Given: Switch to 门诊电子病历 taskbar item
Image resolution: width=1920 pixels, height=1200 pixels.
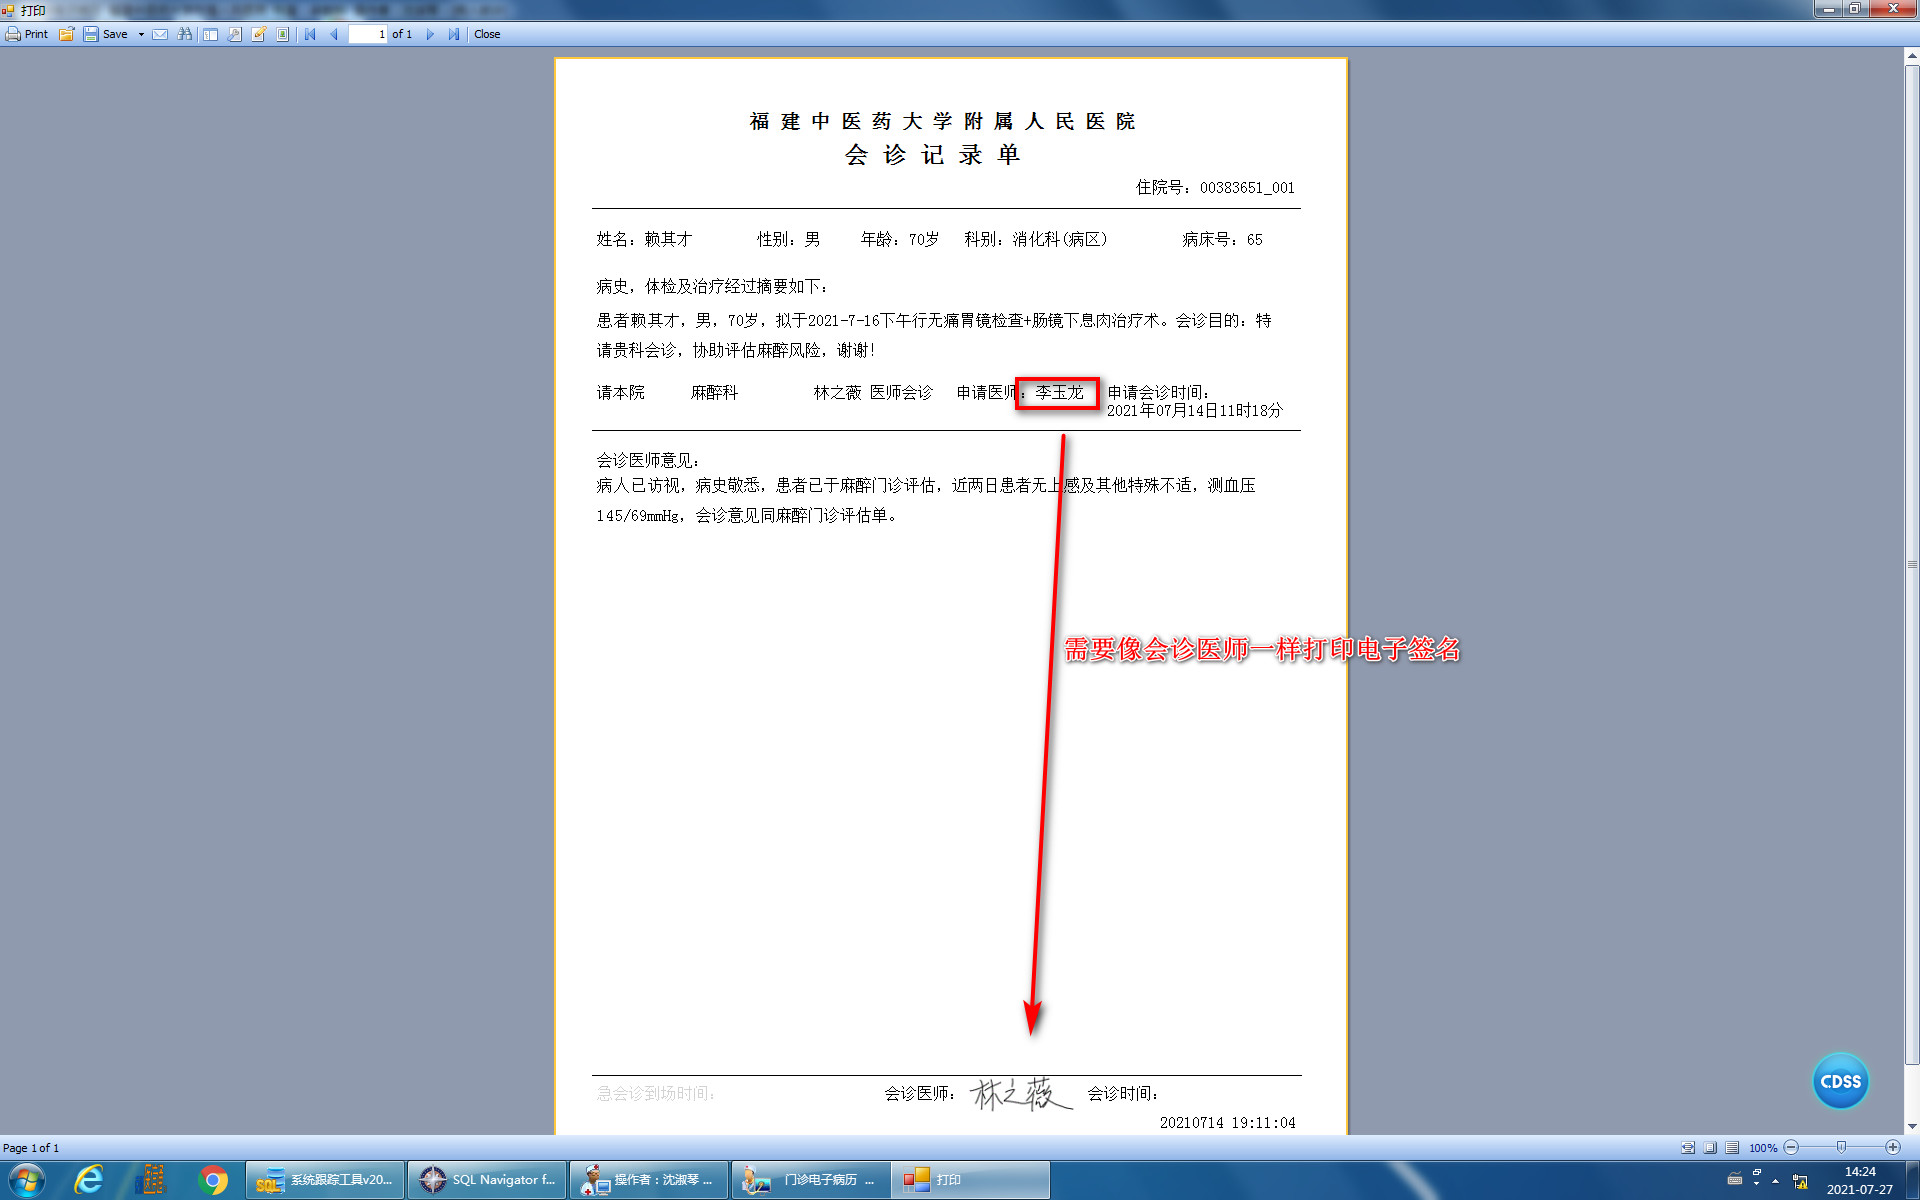Looking at the screenshot, I should tap(811, 1180).
